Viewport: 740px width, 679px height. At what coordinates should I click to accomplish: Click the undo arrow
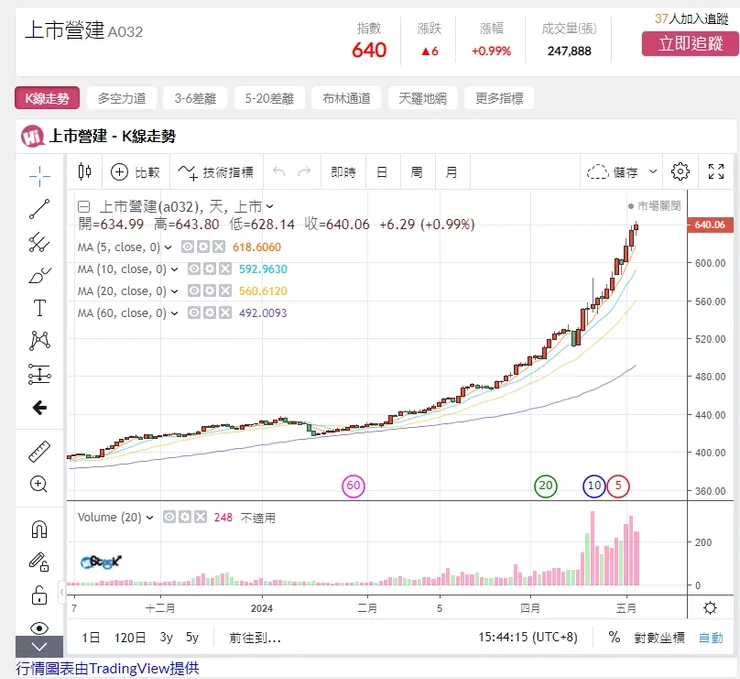click(x=279, y=171)
